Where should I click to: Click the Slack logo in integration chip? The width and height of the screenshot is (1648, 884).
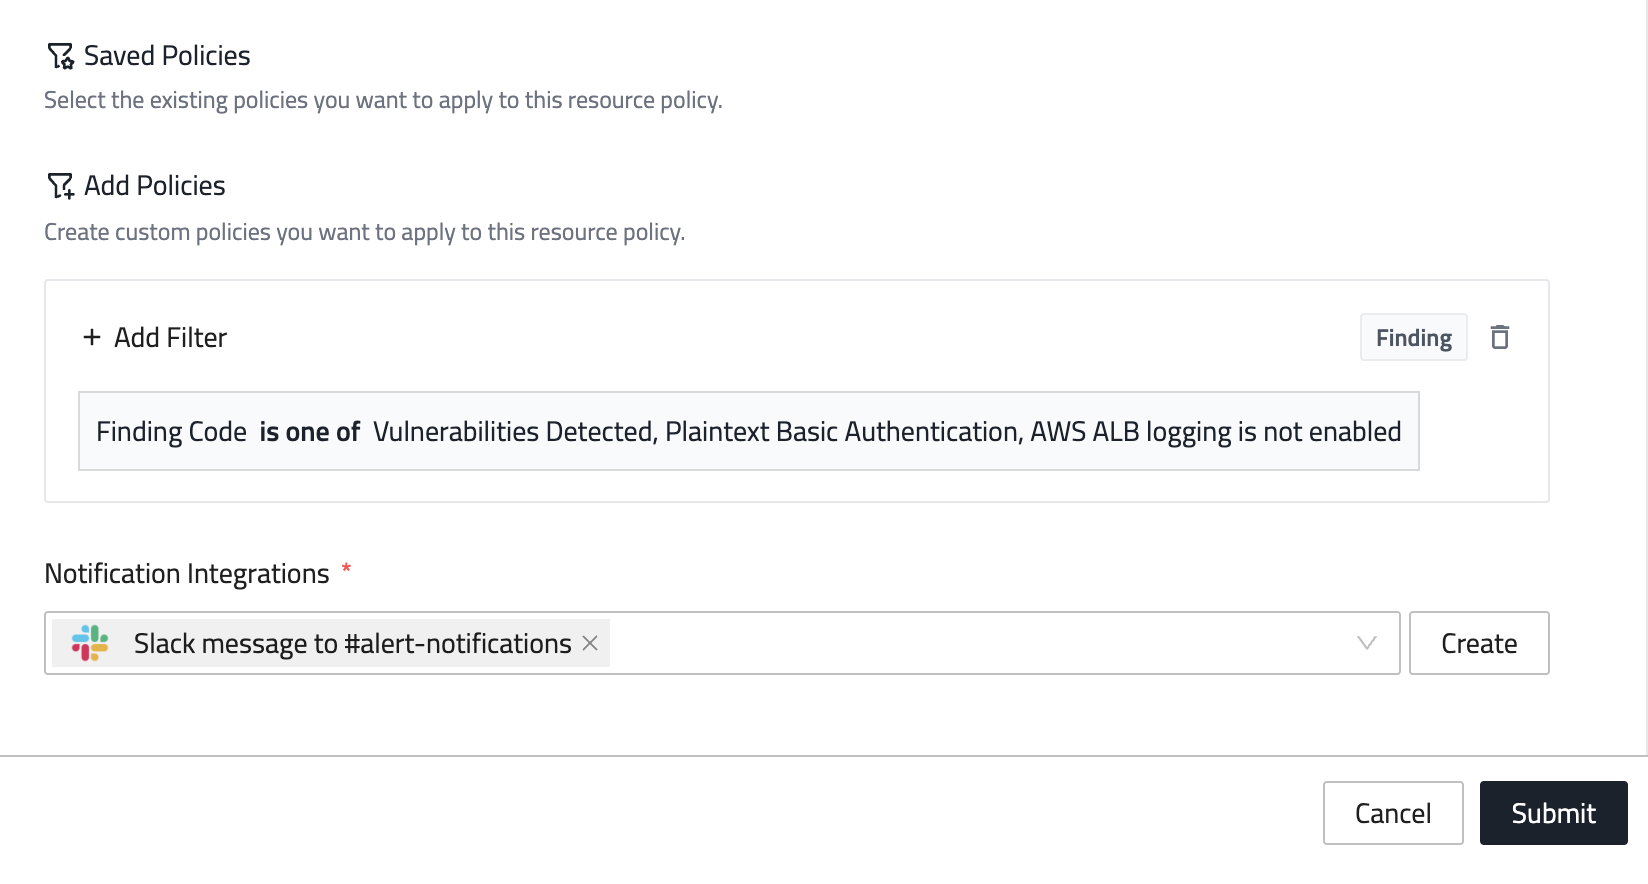(90, 643)
